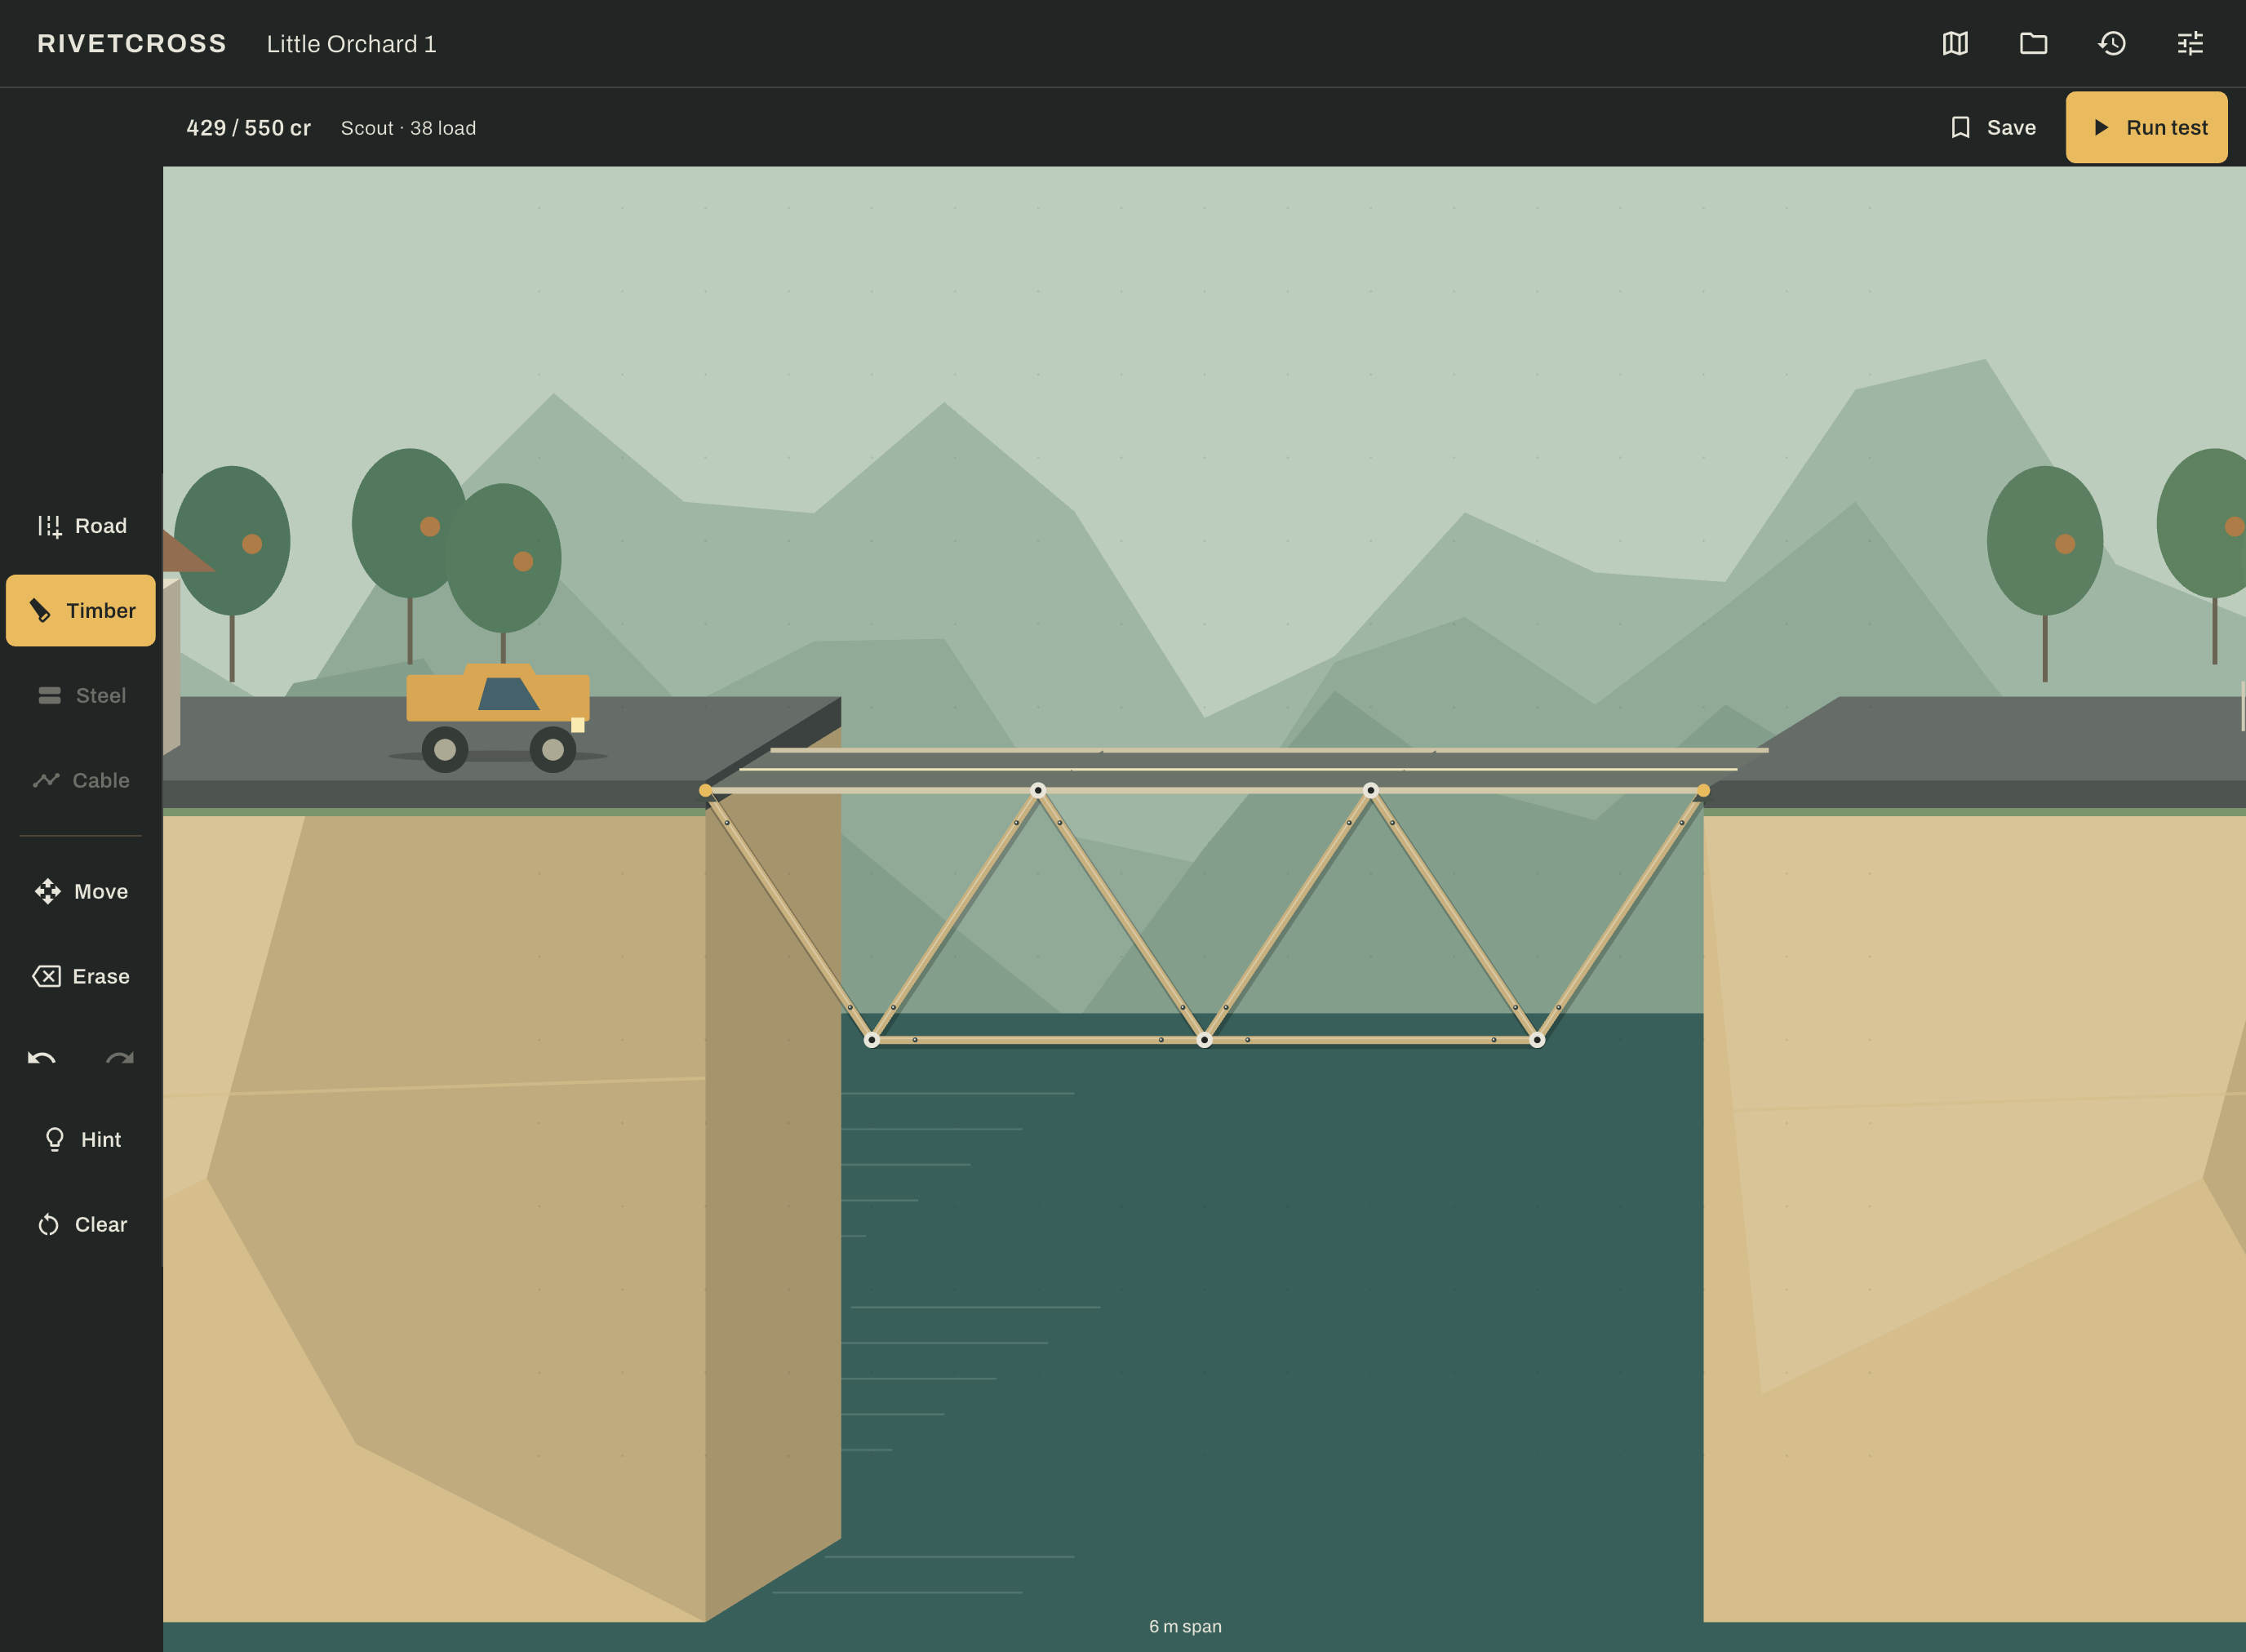The width and height of the screenshot is (2246, 1652).
Task: Undo the last action
Action: click(x=41, y=1058)
